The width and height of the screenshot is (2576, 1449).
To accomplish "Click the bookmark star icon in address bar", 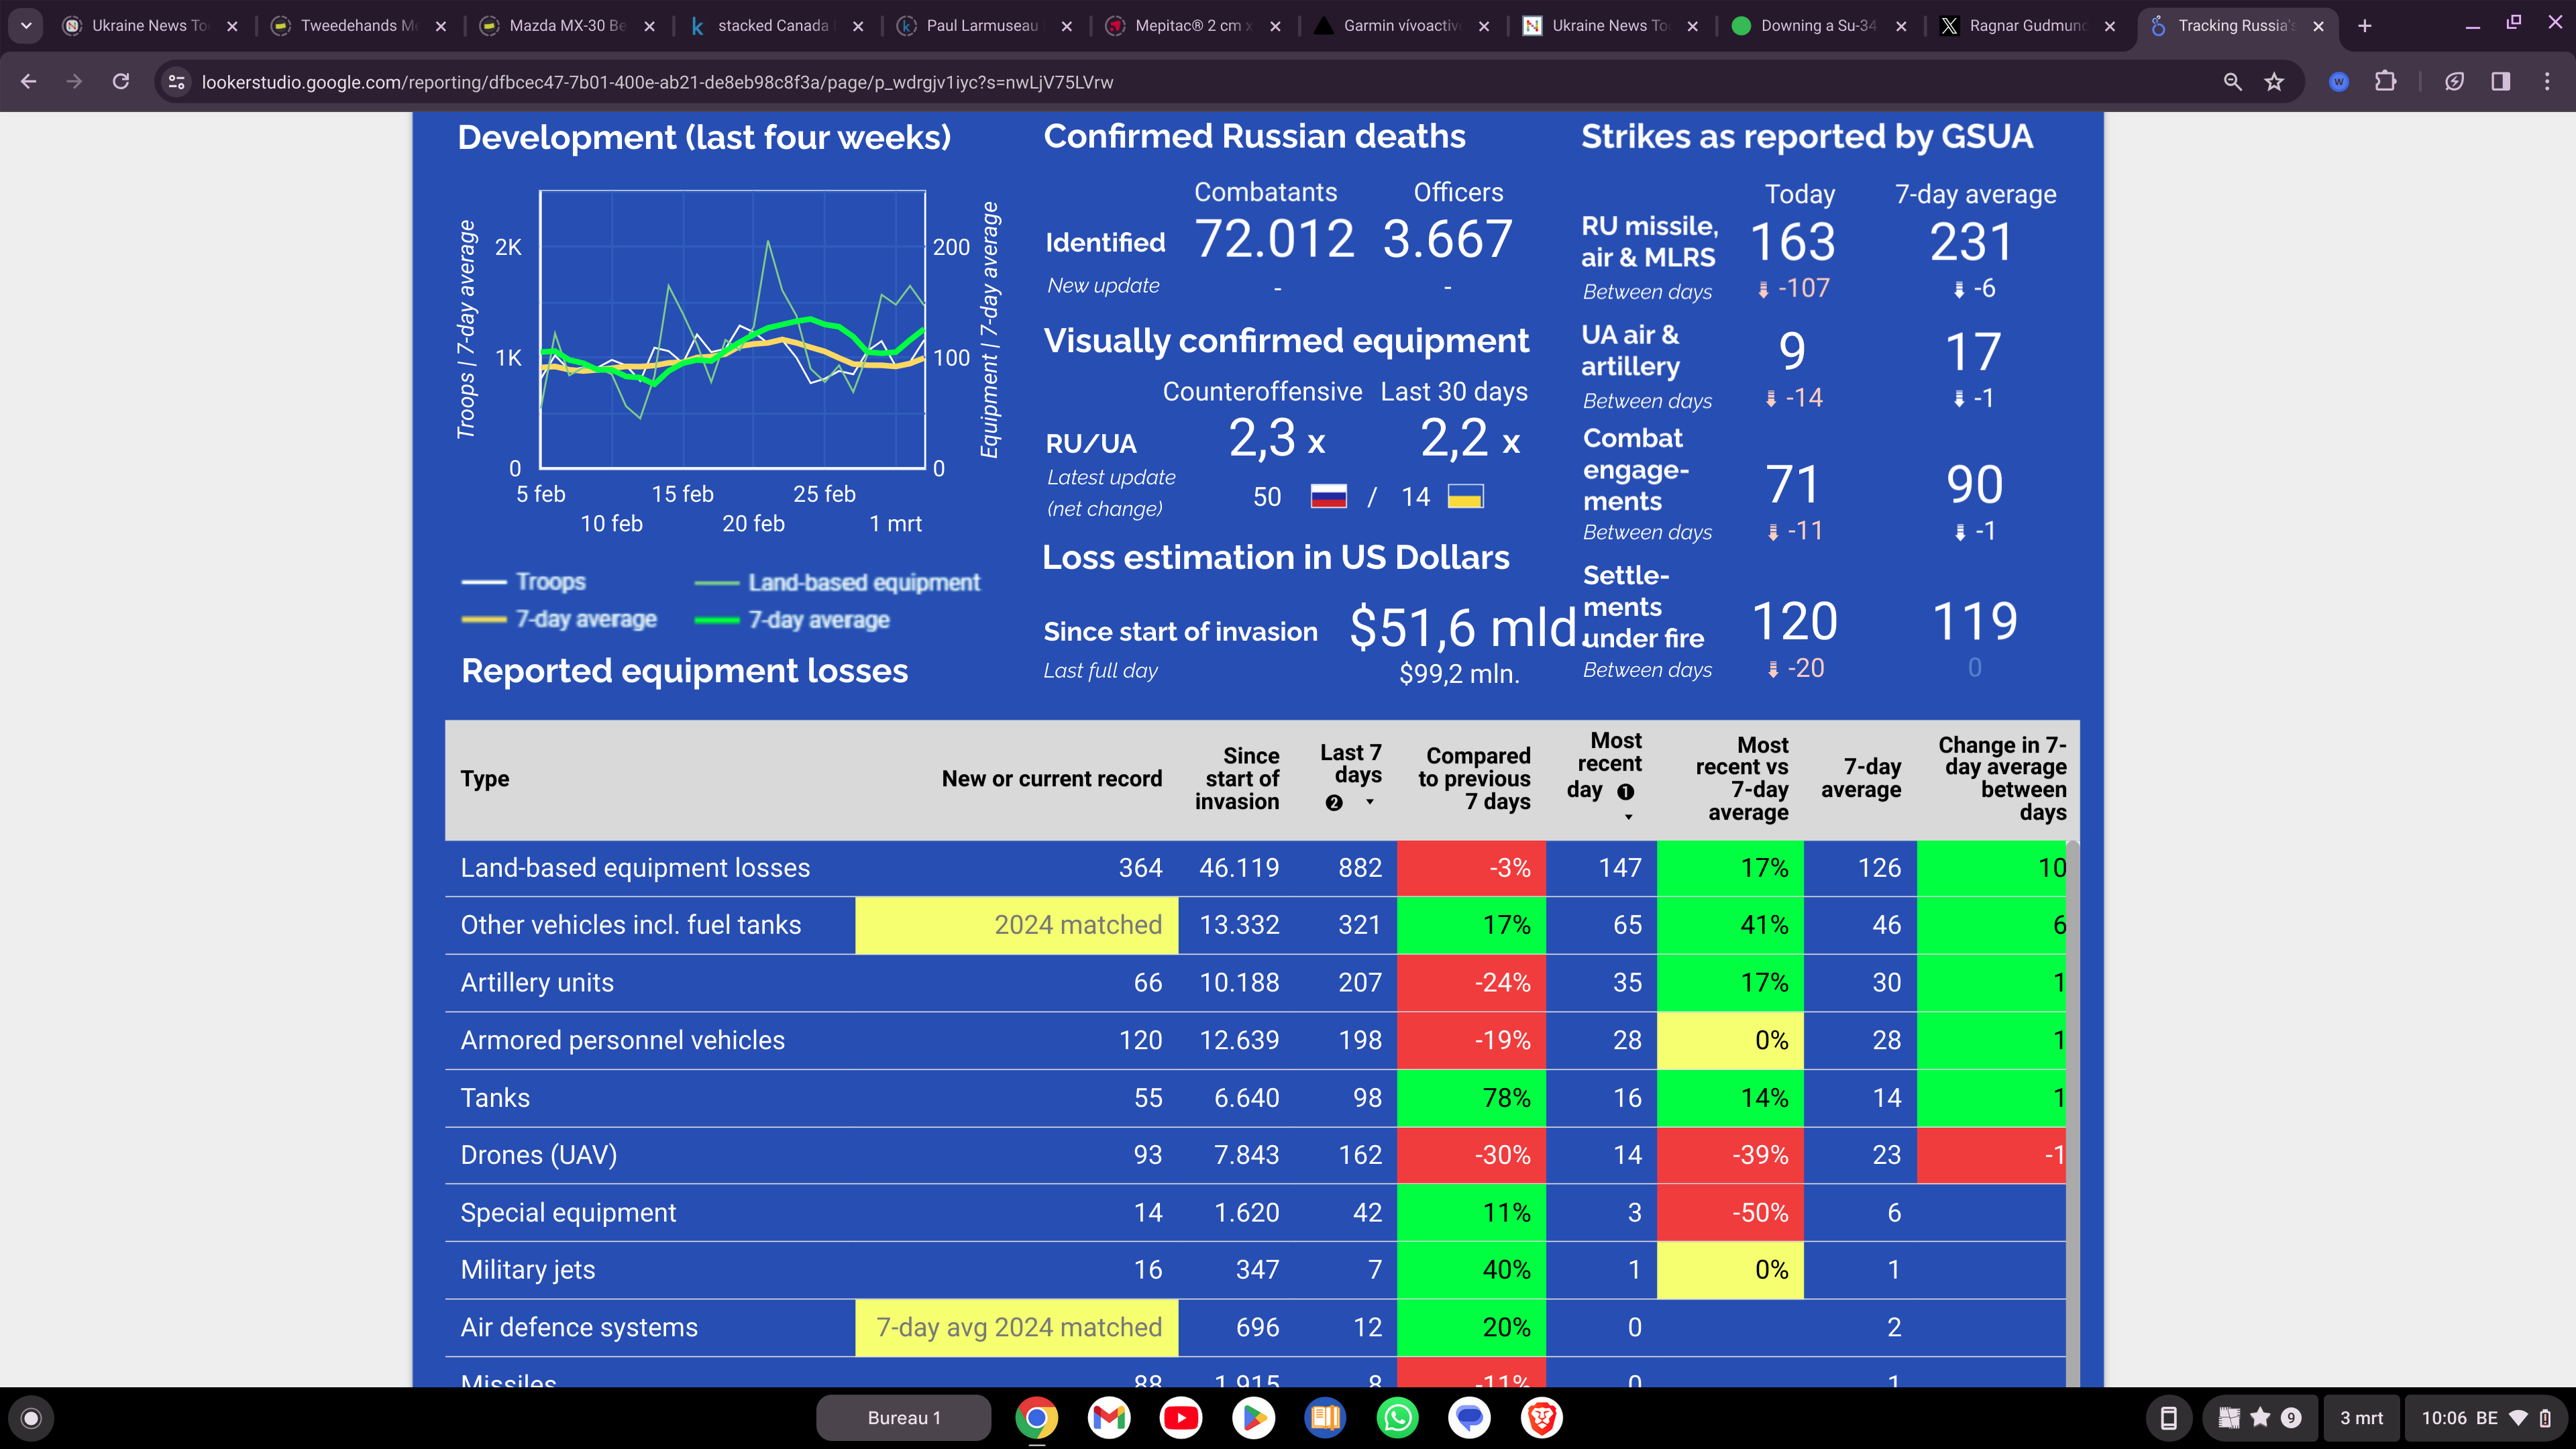I will tap(2274, 82).
